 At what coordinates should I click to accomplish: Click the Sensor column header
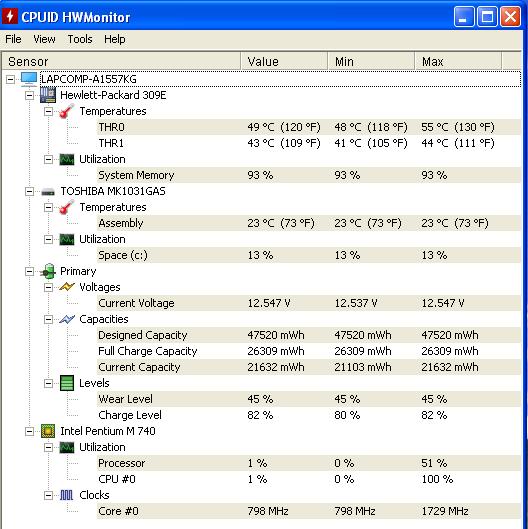click(x=122, y=61)
